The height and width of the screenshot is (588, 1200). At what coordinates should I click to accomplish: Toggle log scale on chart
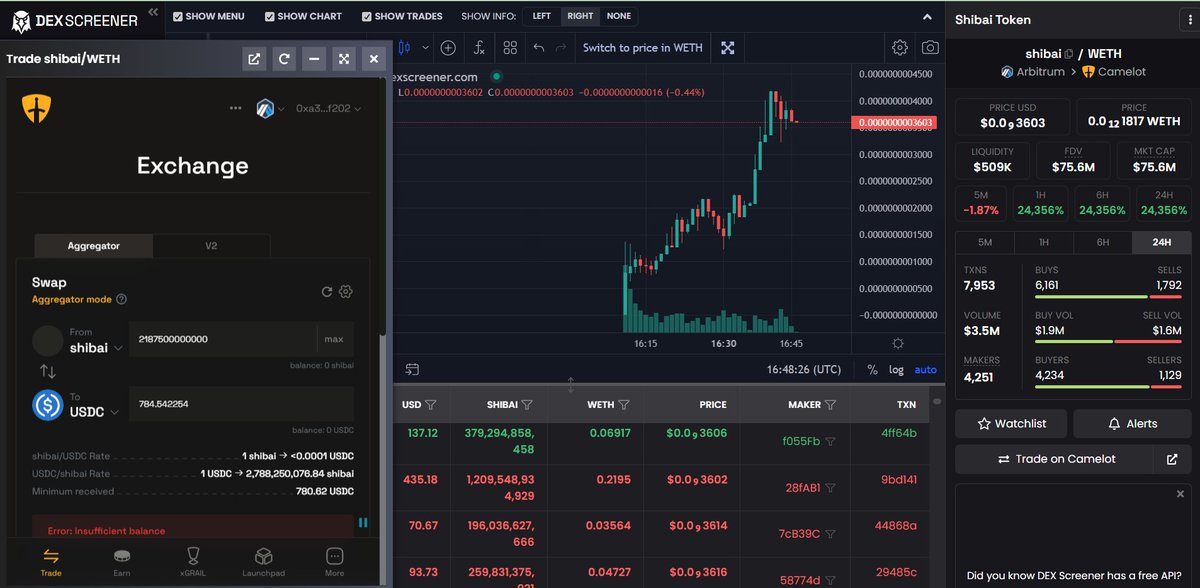pyautogui.click(x=896, y=369)
